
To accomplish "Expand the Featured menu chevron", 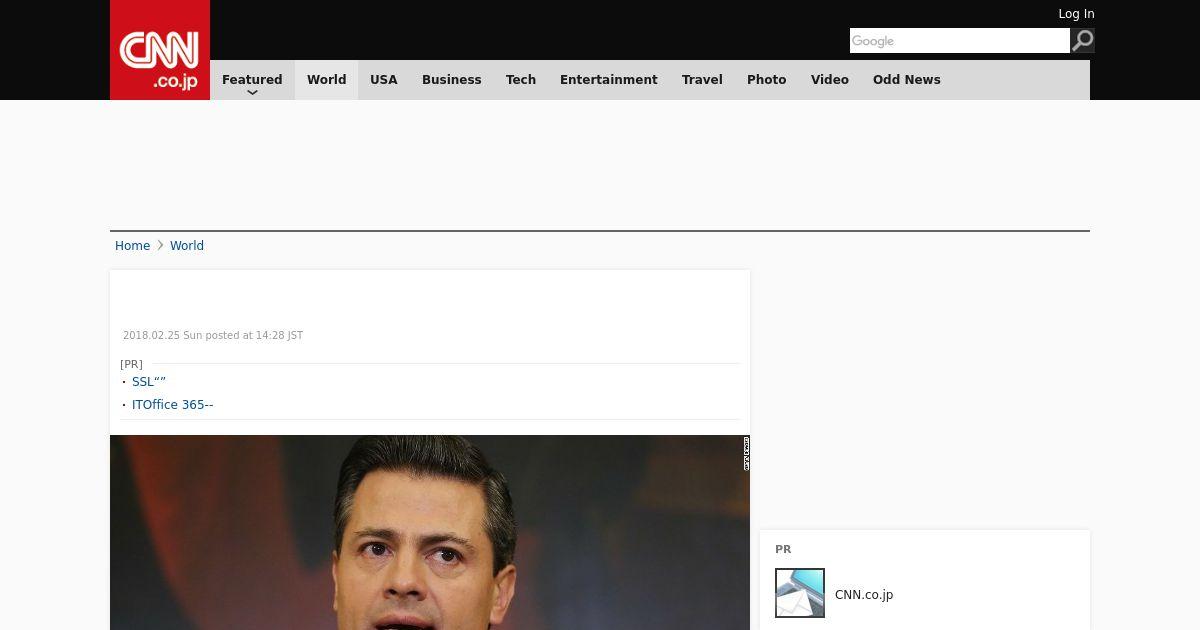I will tap(252, 92).
